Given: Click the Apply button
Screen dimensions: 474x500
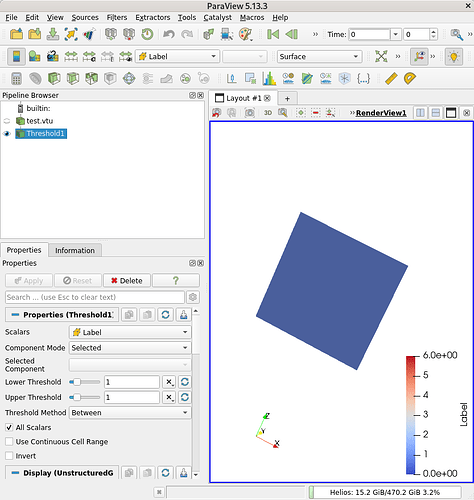Looking at the screenshot, I should coord(29,281).
